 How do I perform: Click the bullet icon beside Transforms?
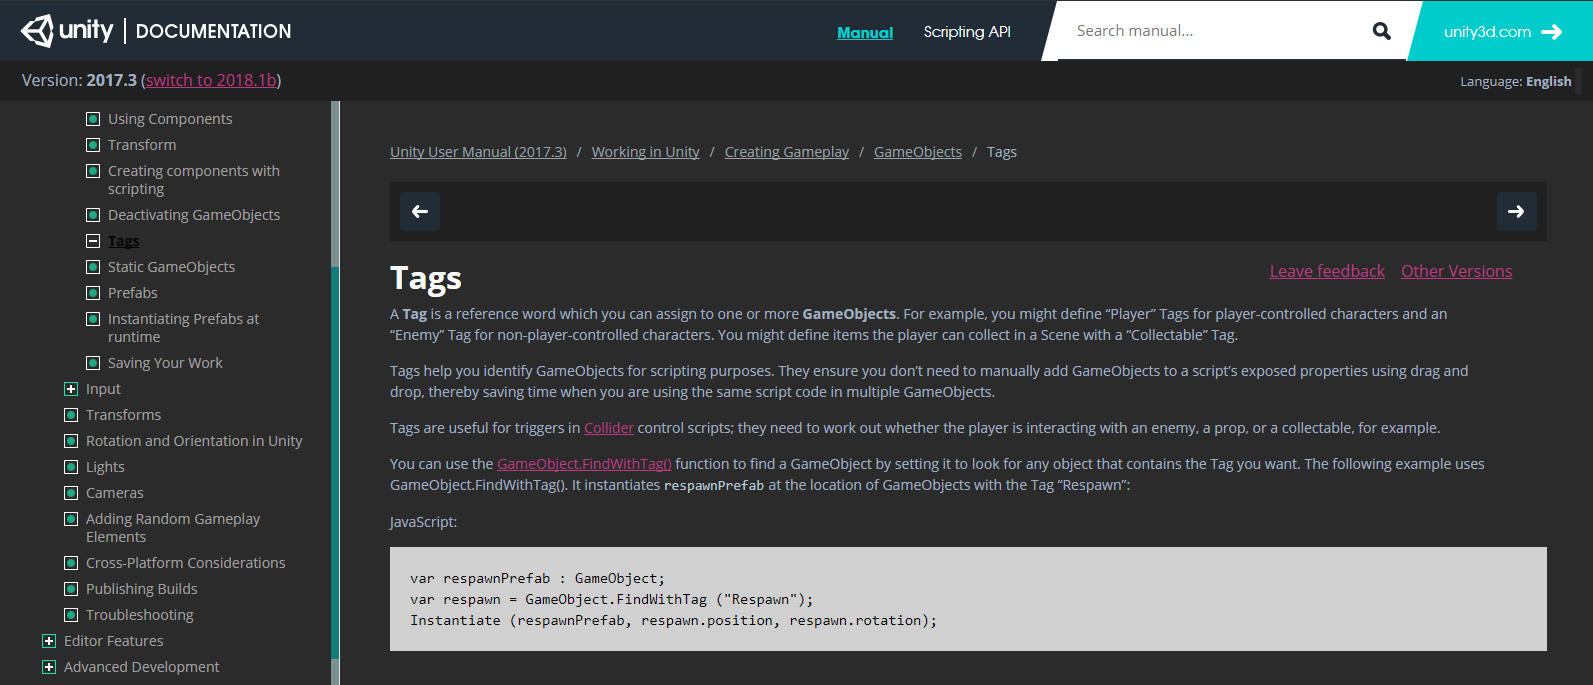pos(71,415)
